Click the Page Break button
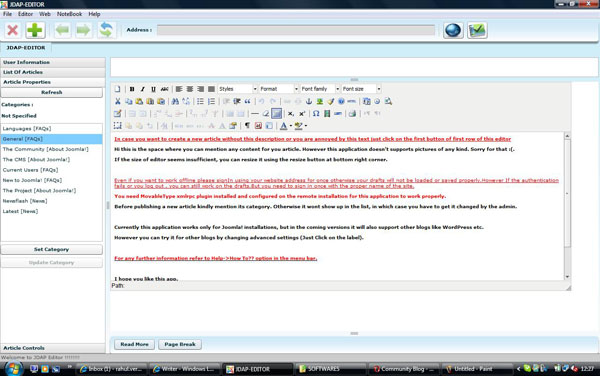The width and height of the screenshot is (600, 376). click(180, 344)
